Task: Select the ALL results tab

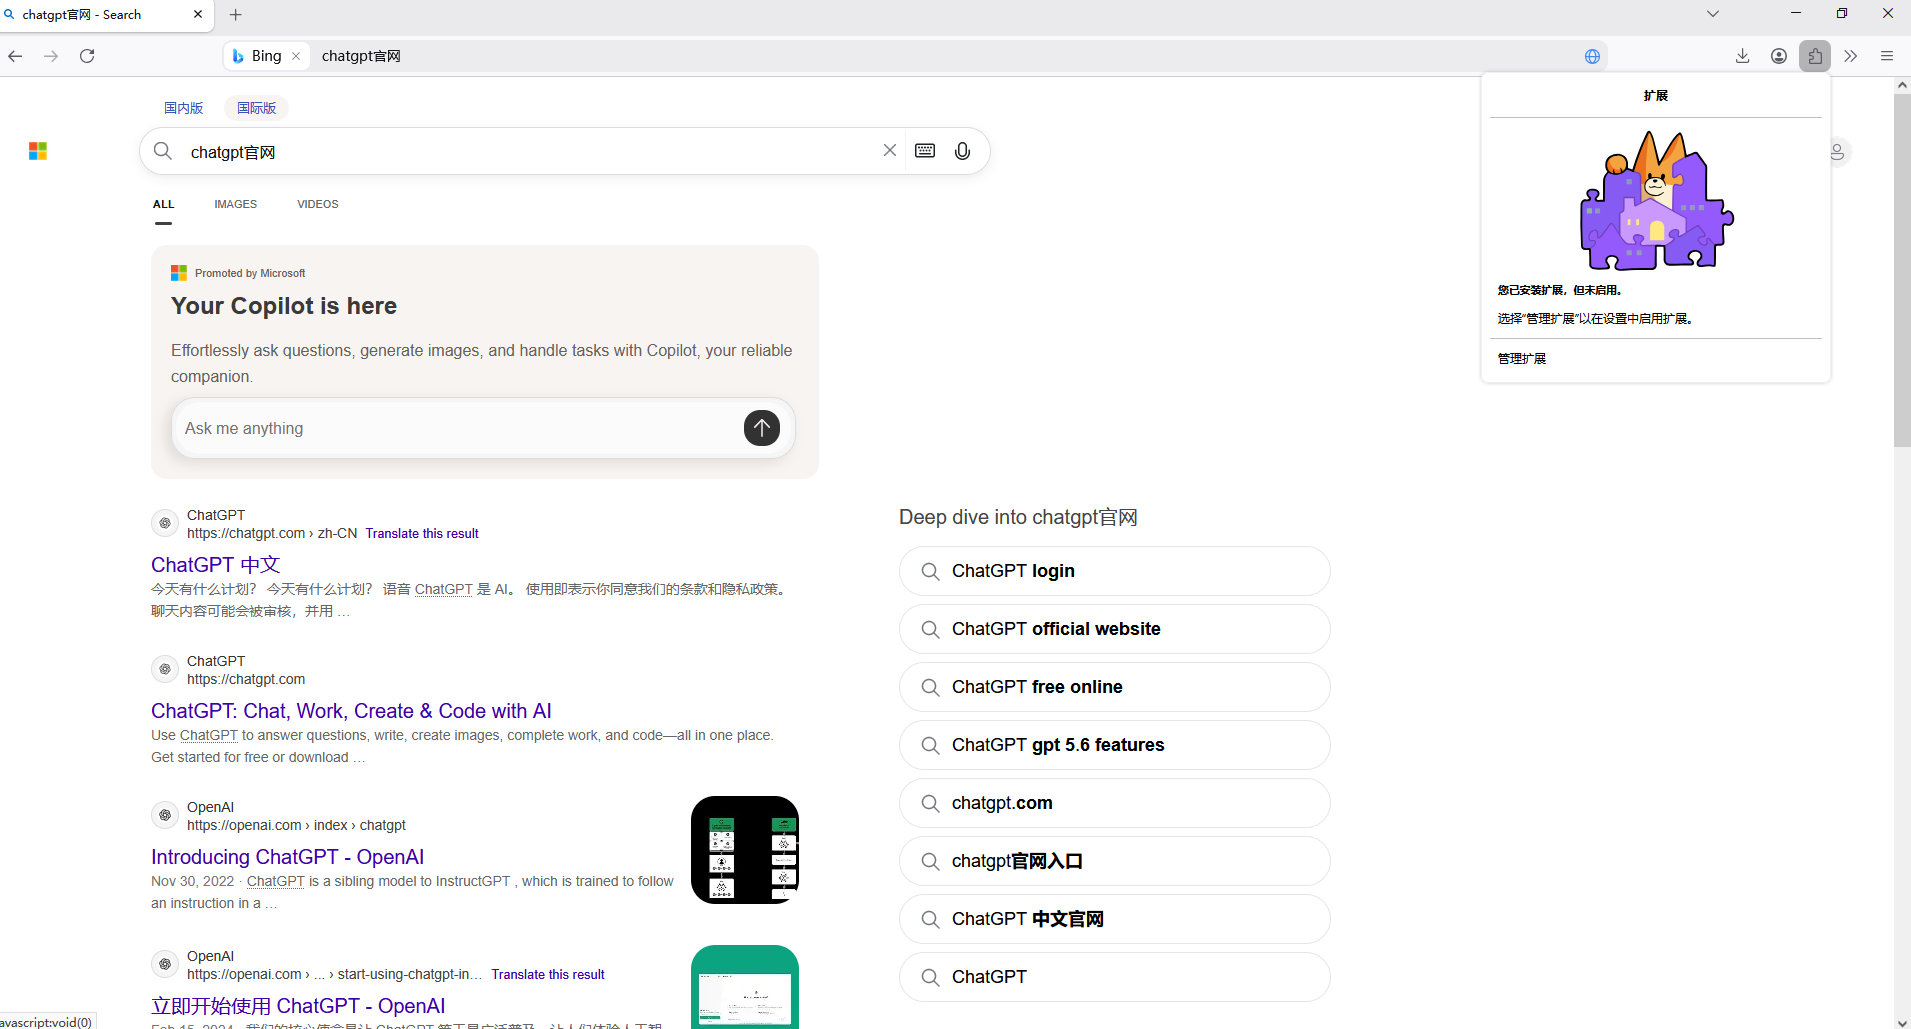Action: pos(164,204)
